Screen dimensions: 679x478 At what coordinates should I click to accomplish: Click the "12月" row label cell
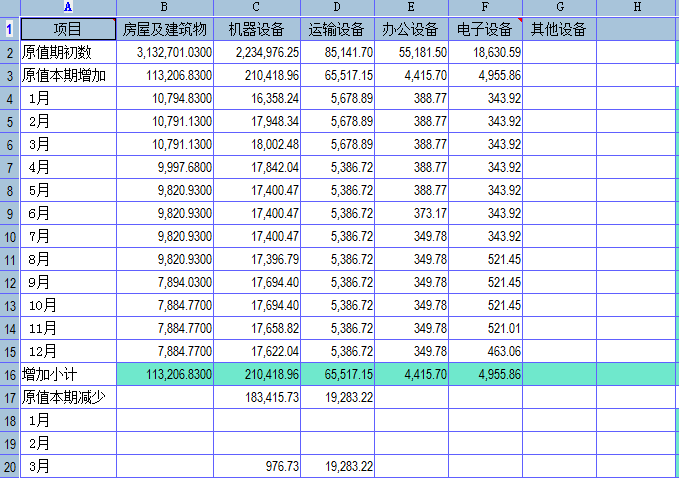(x=67, y=351)
